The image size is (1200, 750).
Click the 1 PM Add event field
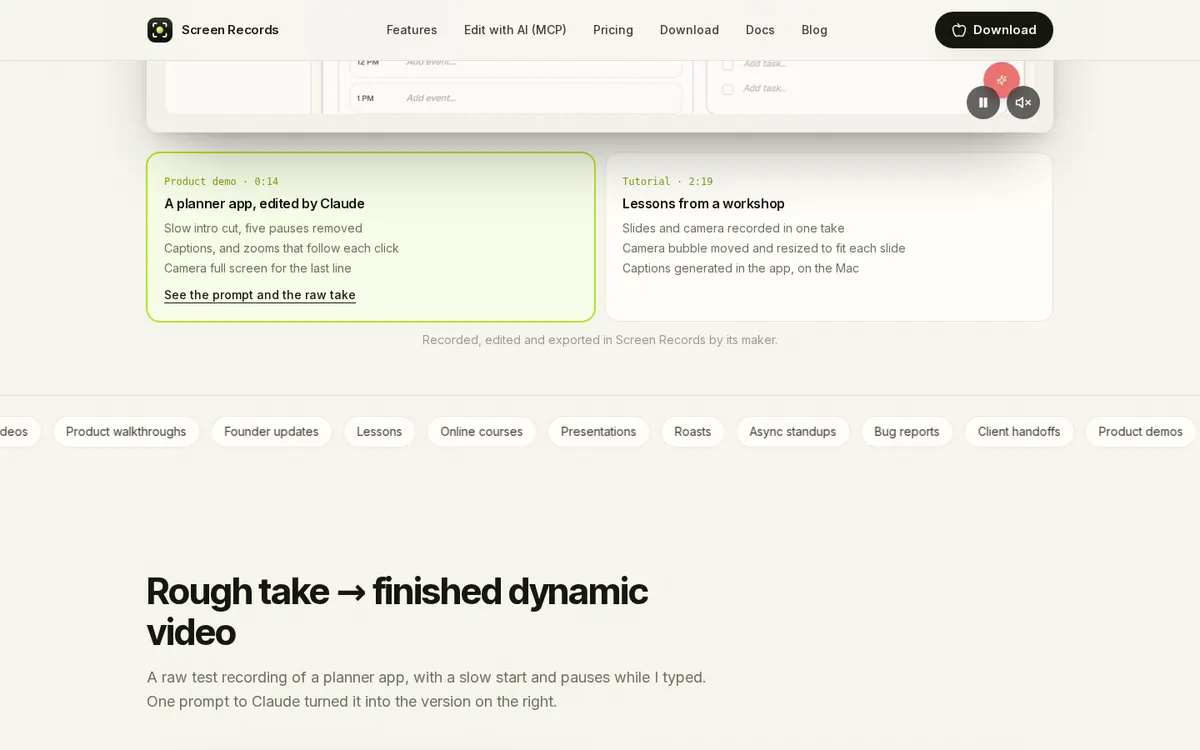pyautogui.click(x=516, y=98)
